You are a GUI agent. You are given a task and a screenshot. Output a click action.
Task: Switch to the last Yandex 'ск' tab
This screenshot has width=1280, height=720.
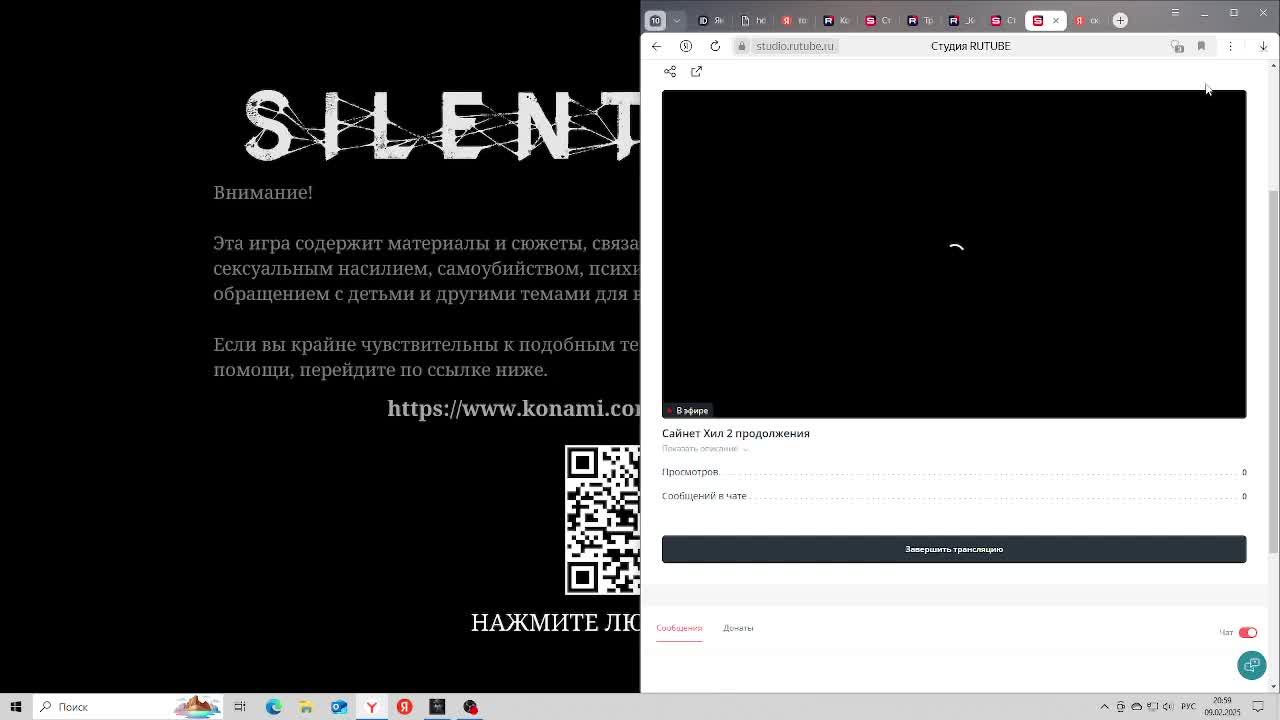1086,20
